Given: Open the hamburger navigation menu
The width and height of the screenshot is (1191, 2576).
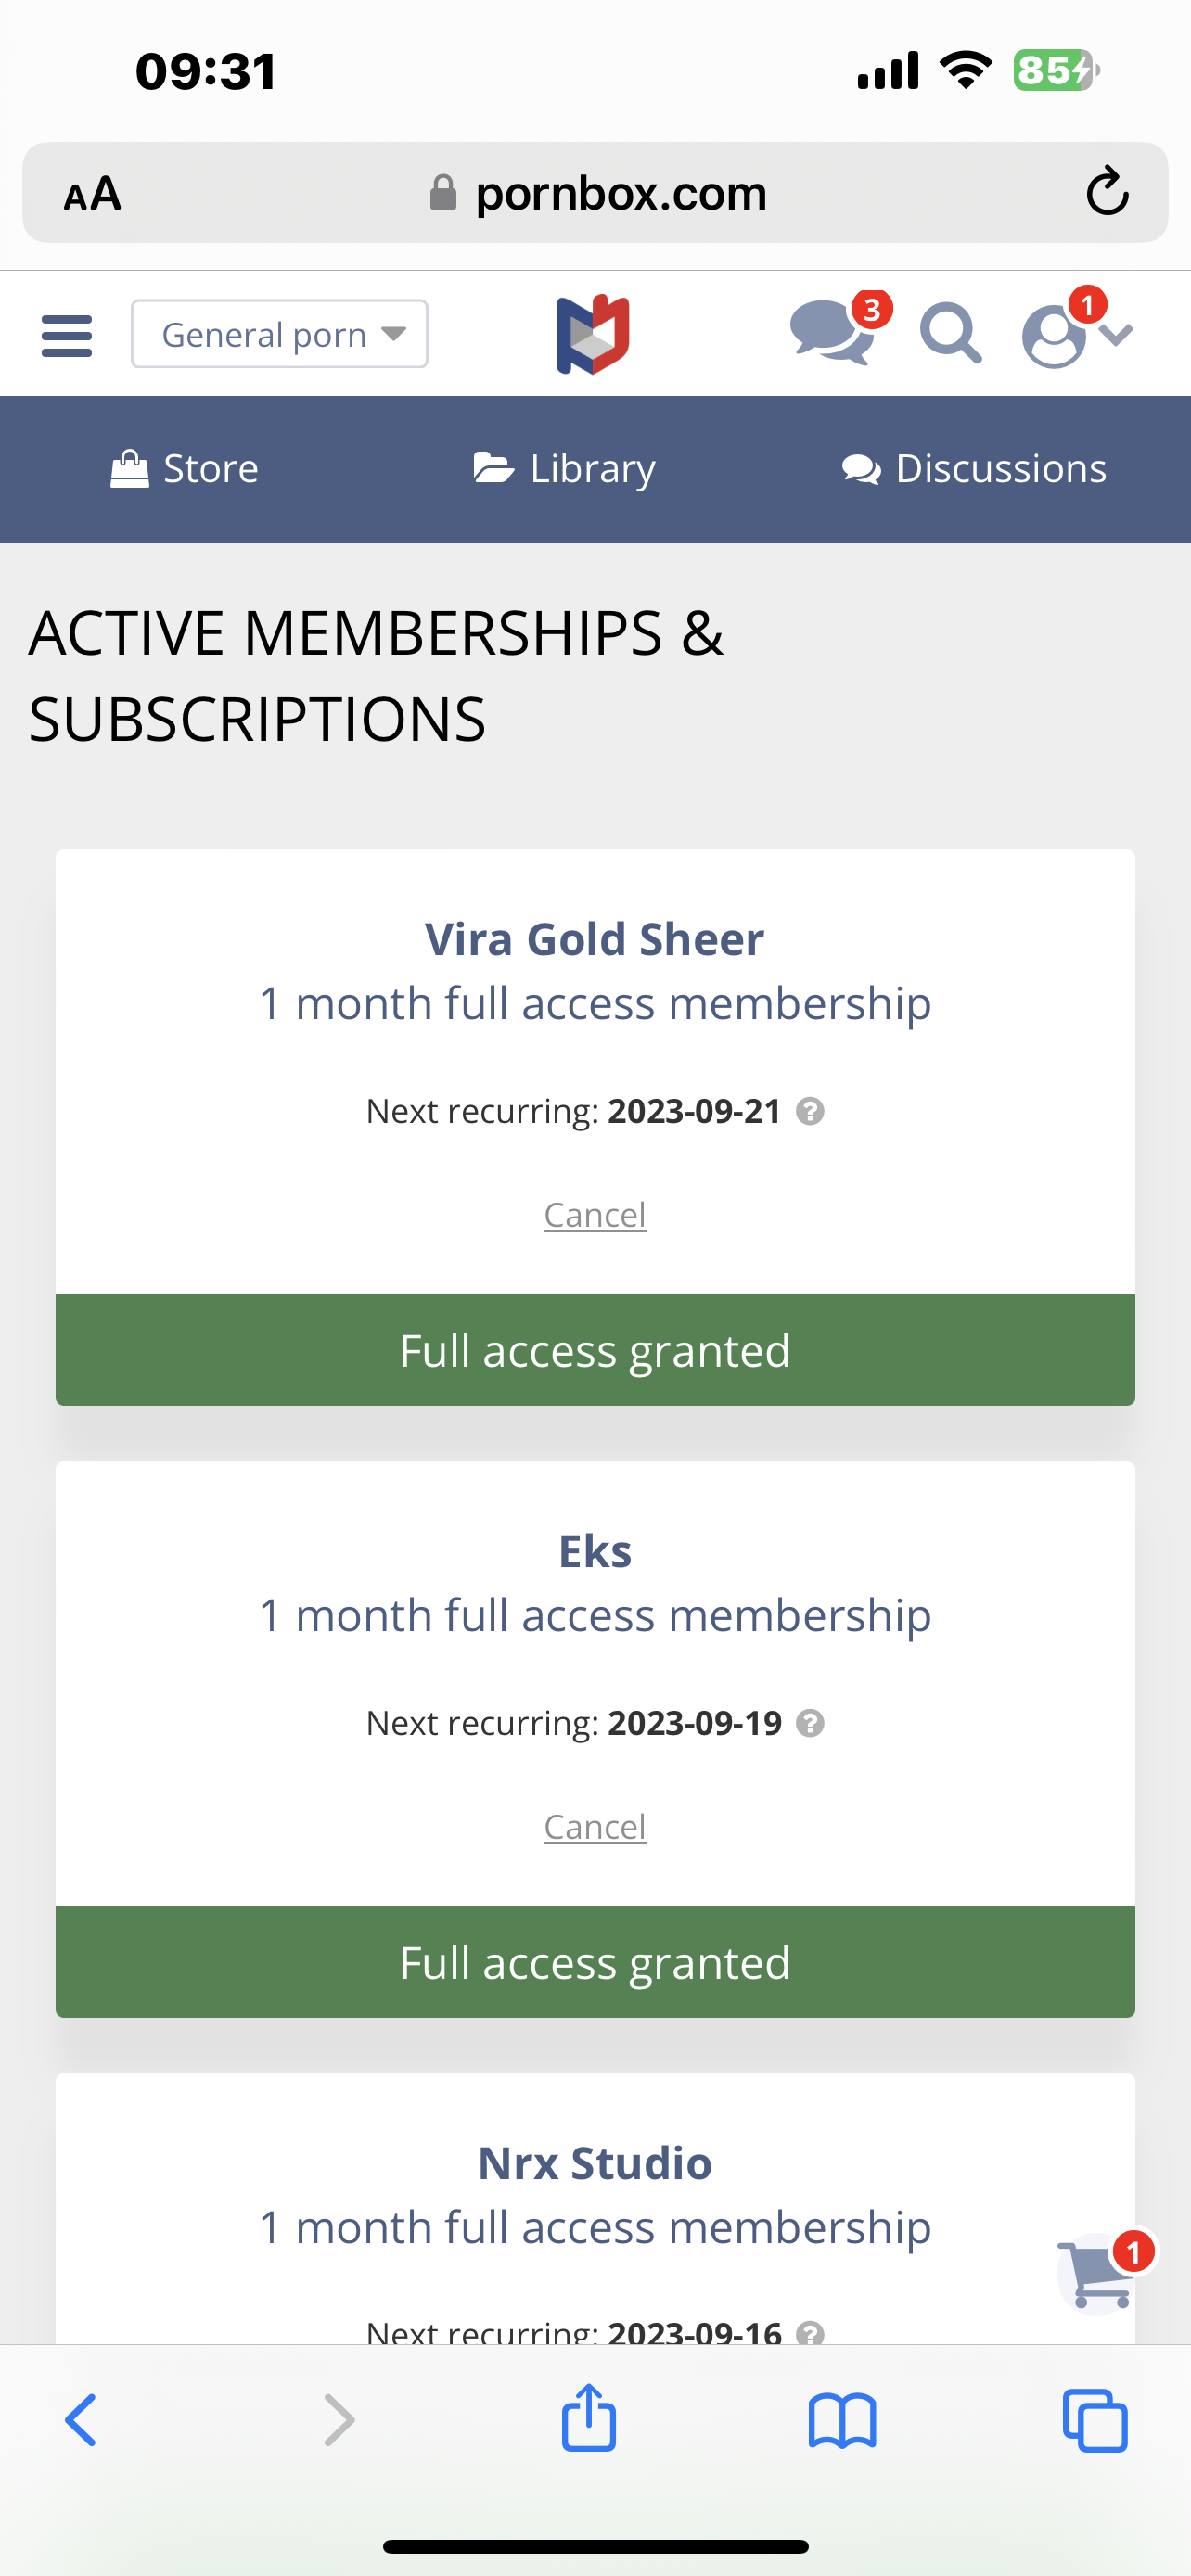Looking at the screenshot, I should [66, 335].
